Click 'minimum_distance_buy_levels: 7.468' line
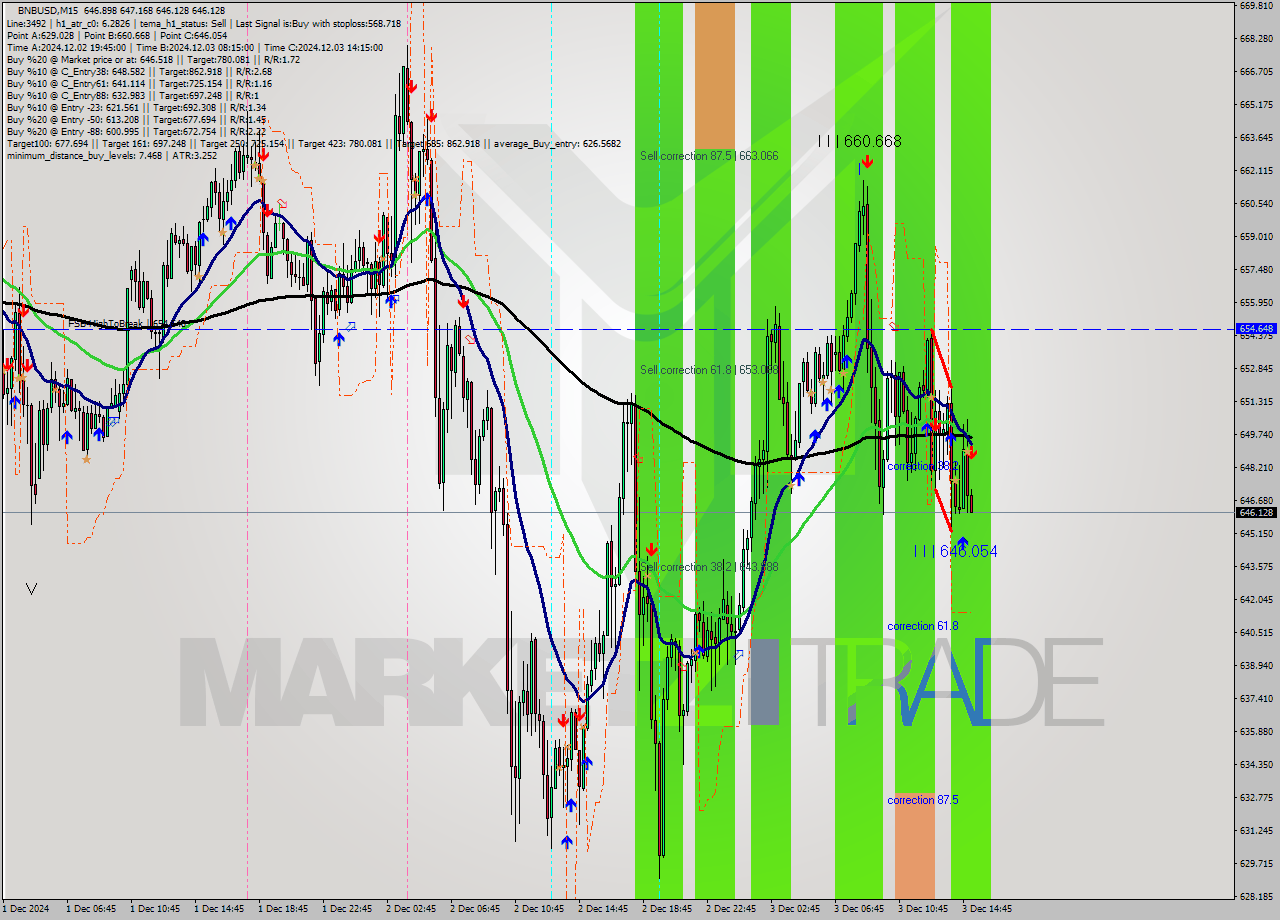Viewport: 1280px width, 920px height. (110, 155)
